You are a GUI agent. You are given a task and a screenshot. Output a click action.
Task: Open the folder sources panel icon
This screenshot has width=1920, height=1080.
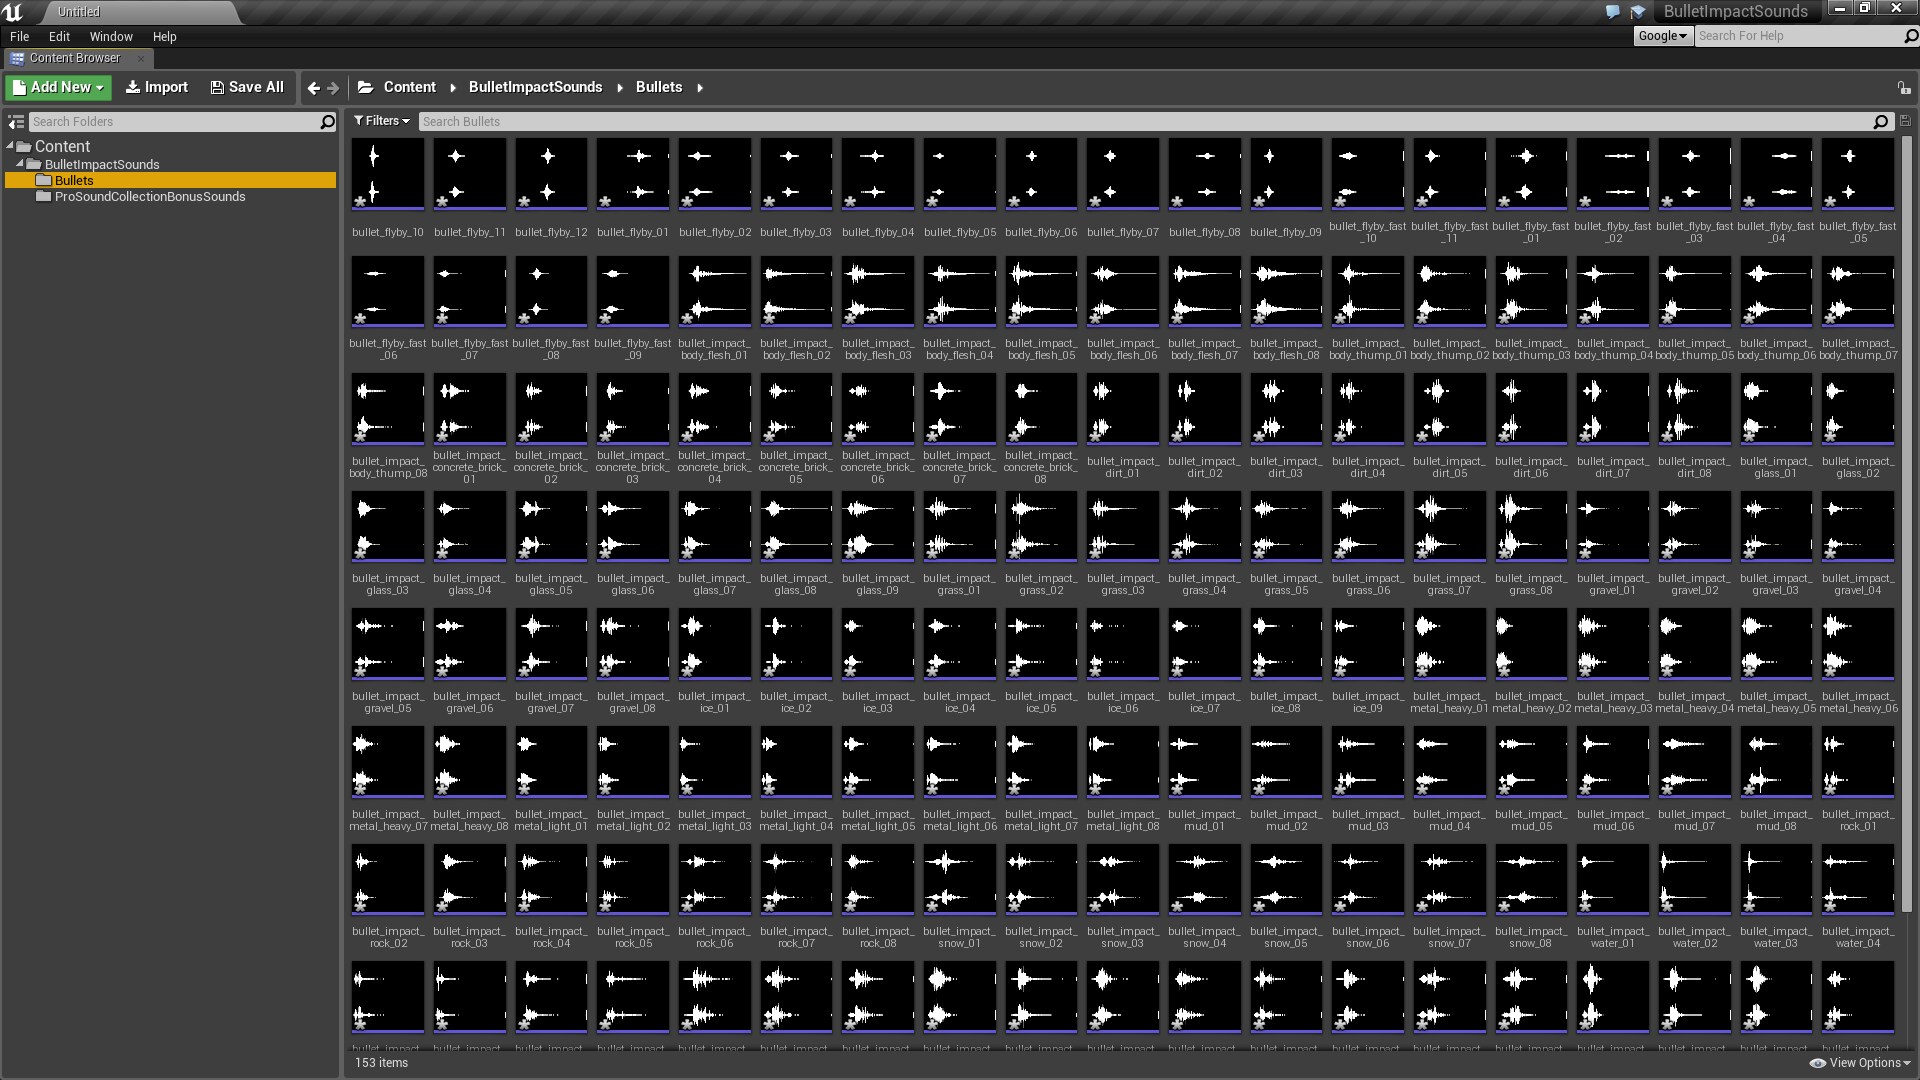pos(16,121)
